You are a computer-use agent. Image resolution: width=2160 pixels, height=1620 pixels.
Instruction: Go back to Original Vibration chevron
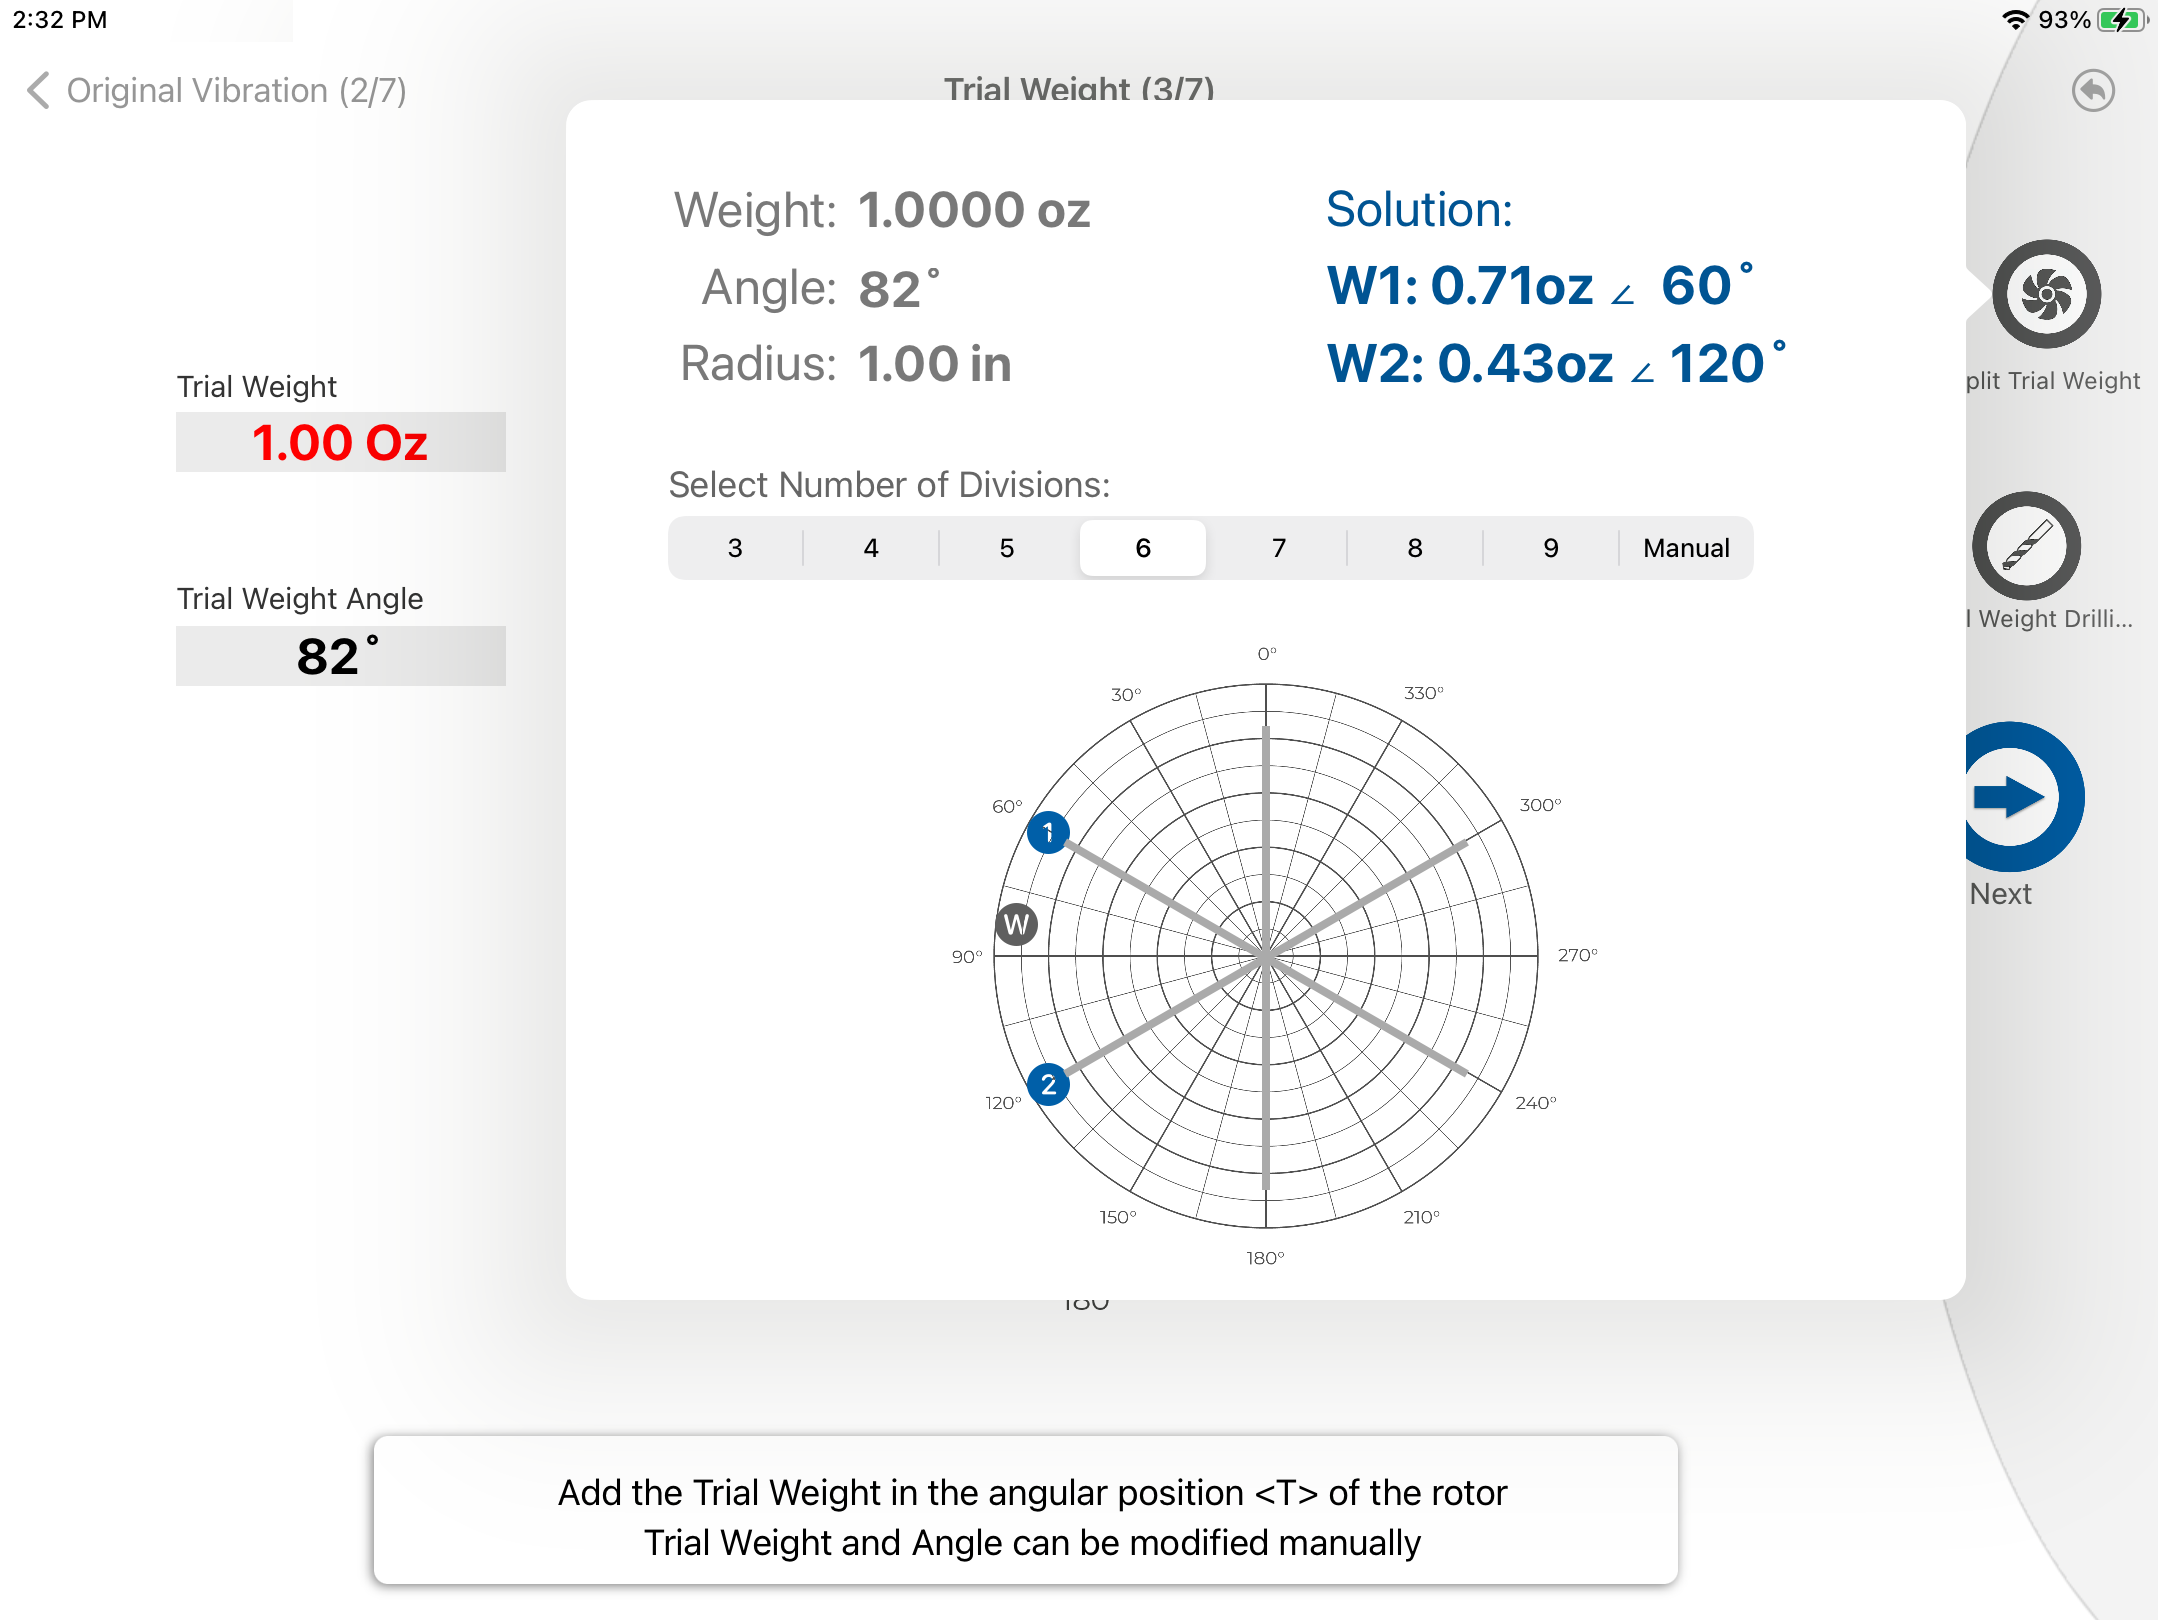point(38,90)
